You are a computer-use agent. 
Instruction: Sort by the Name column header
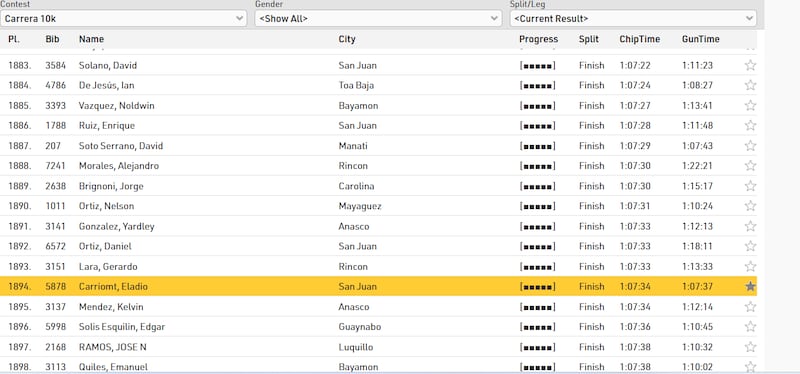coord(91,39)
